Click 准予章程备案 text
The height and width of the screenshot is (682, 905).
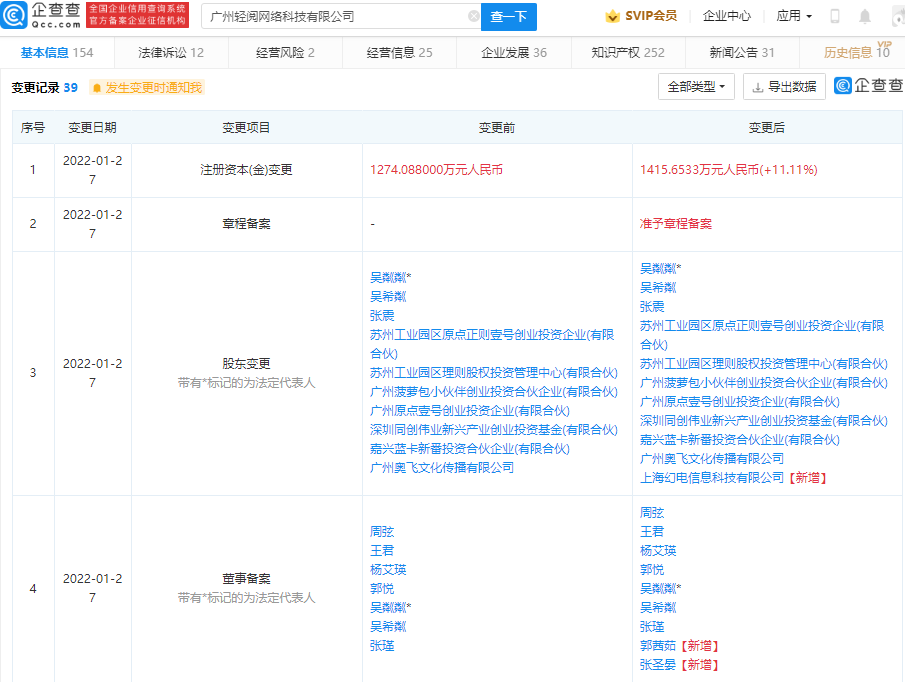pos(675,223)
